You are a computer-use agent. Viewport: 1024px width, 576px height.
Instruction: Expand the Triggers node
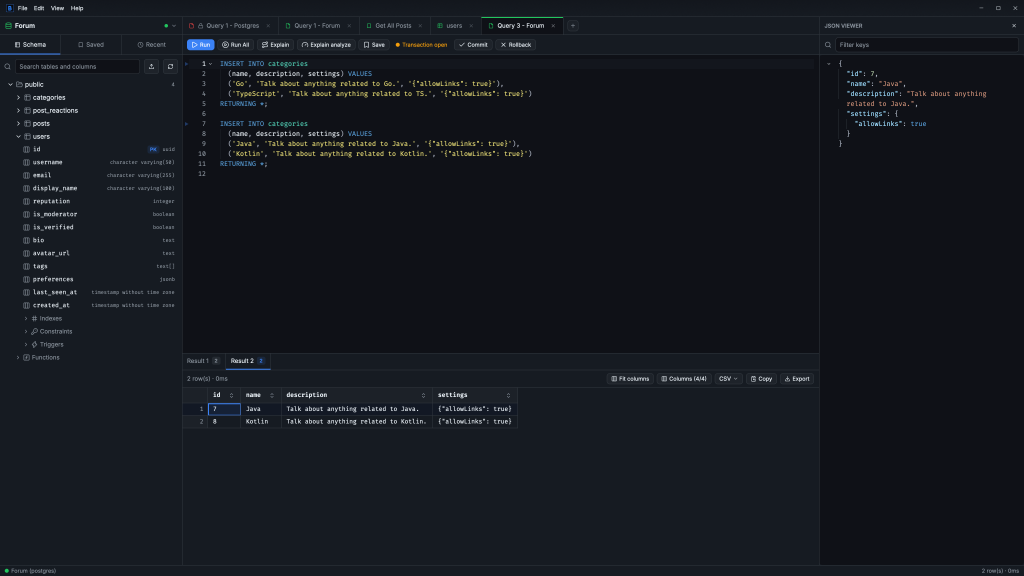[x=26, y=345]
